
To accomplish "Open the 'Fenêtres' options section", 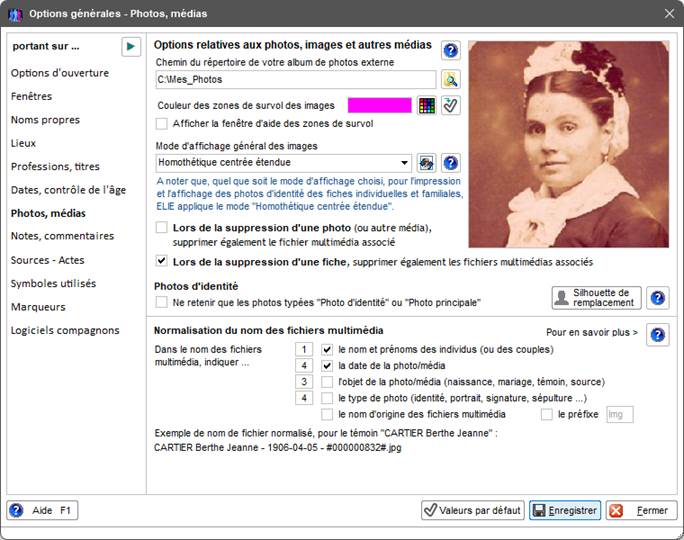I will (31, 96).
